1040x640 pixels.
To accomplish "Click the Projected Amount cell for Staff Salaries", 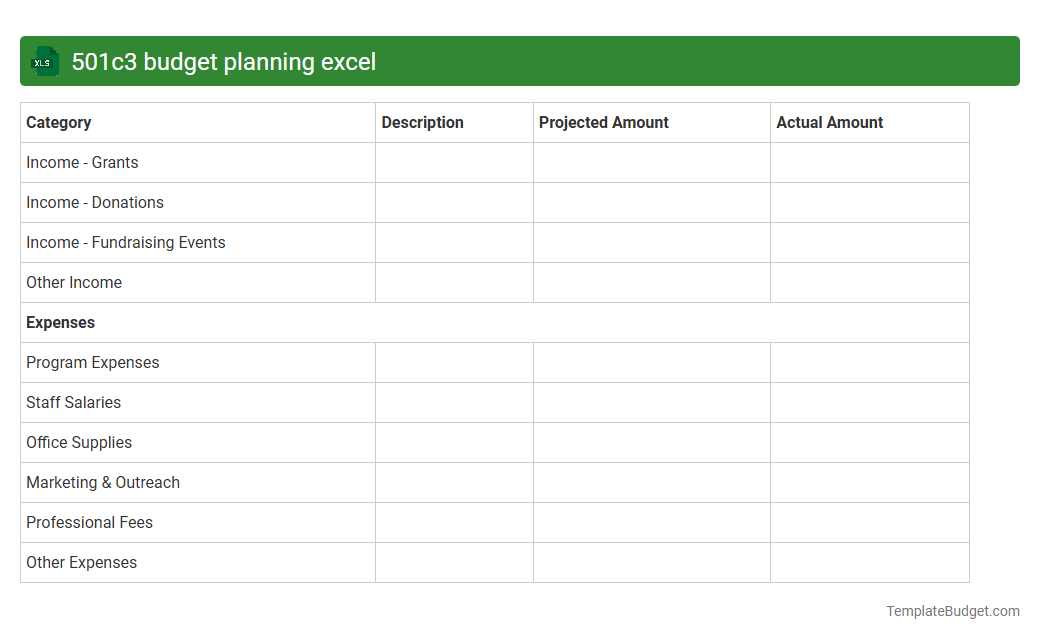I will [651, 402].
